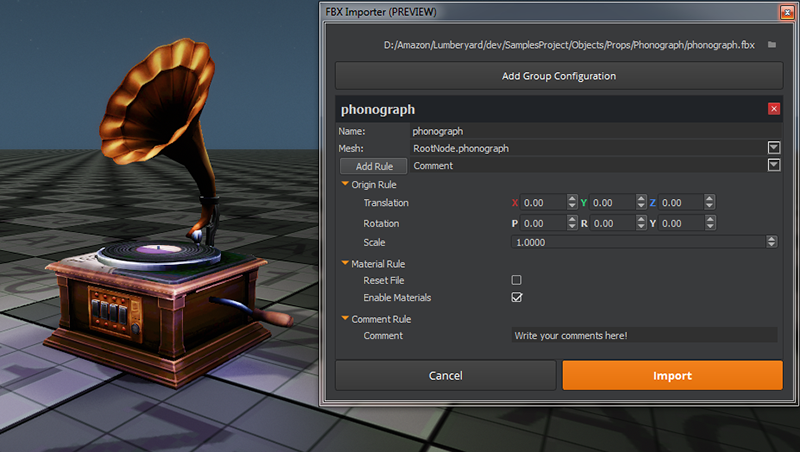Click the Reset File label
This screenshot has height=452, width=800.
(383, 280)
